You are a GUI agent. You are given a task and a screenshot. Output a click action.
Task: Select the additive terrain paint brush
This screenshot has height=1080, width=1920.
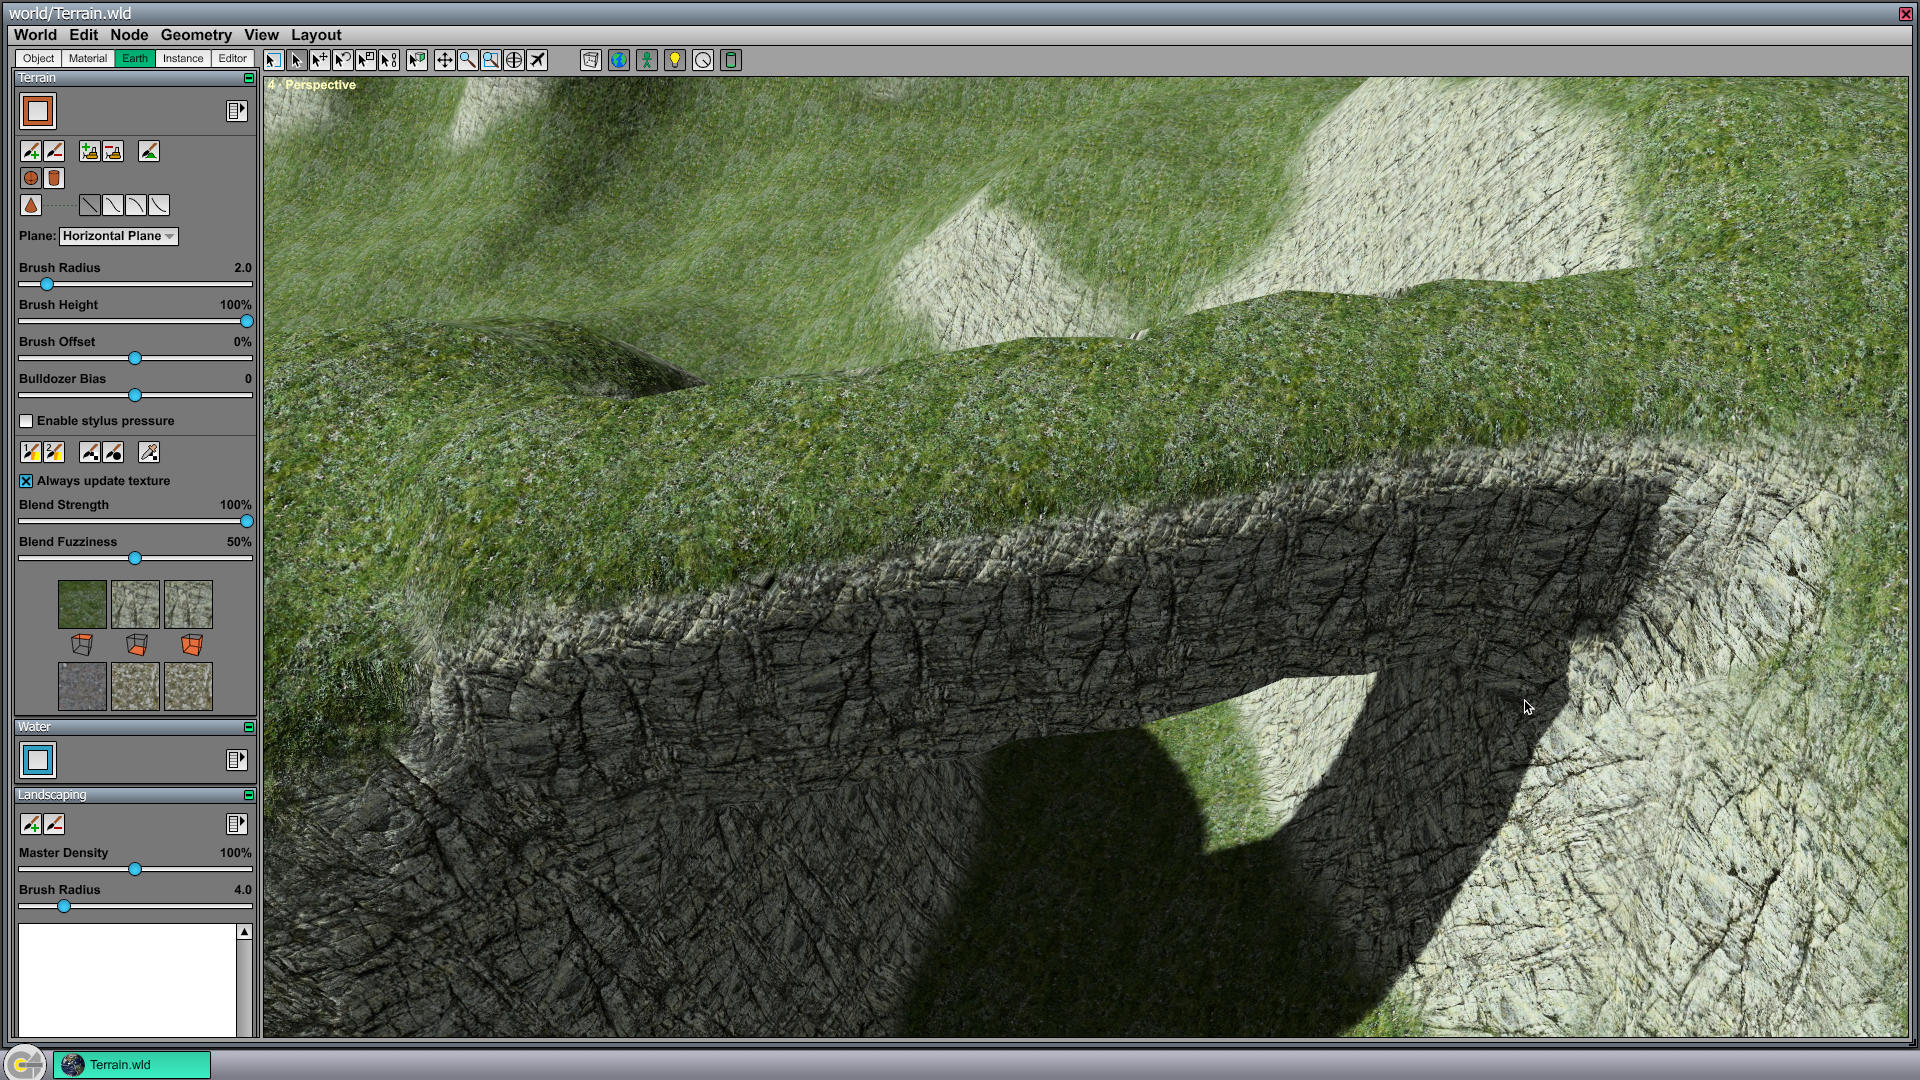tap(31, 151)
